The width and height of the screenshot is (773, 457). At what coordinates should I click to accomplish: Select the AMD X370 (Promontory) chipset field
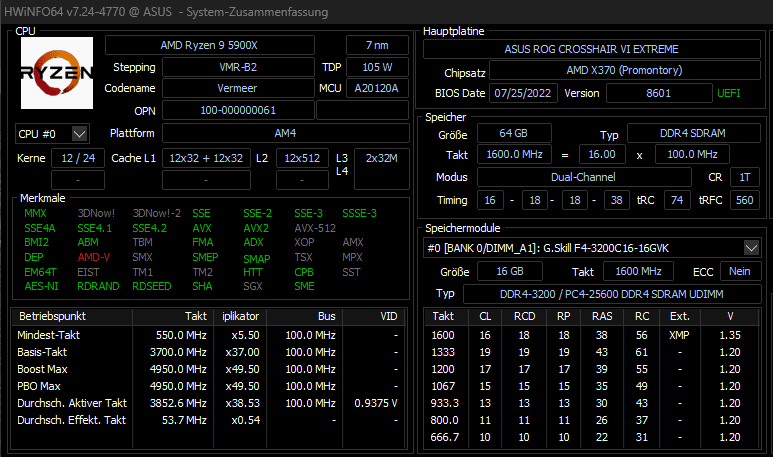click(x=625, y=70)
